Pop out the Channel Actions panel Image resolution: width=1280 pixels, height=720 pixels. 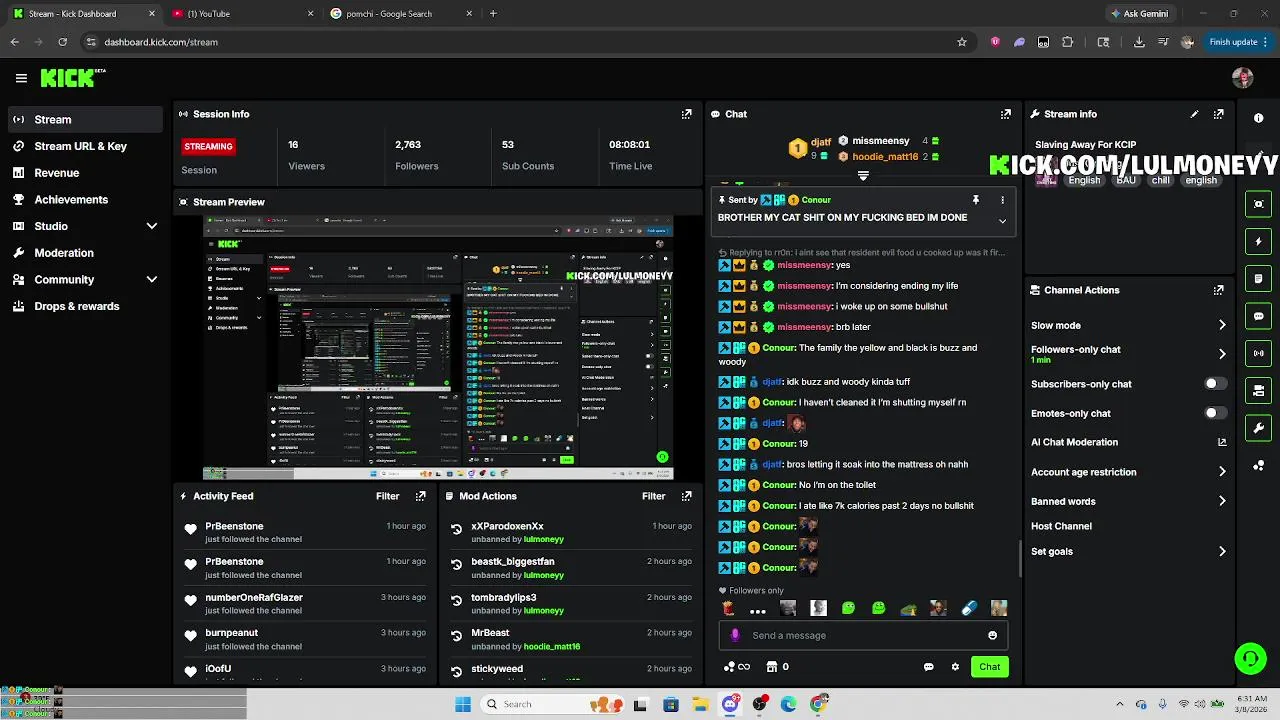coord(1218,290)
